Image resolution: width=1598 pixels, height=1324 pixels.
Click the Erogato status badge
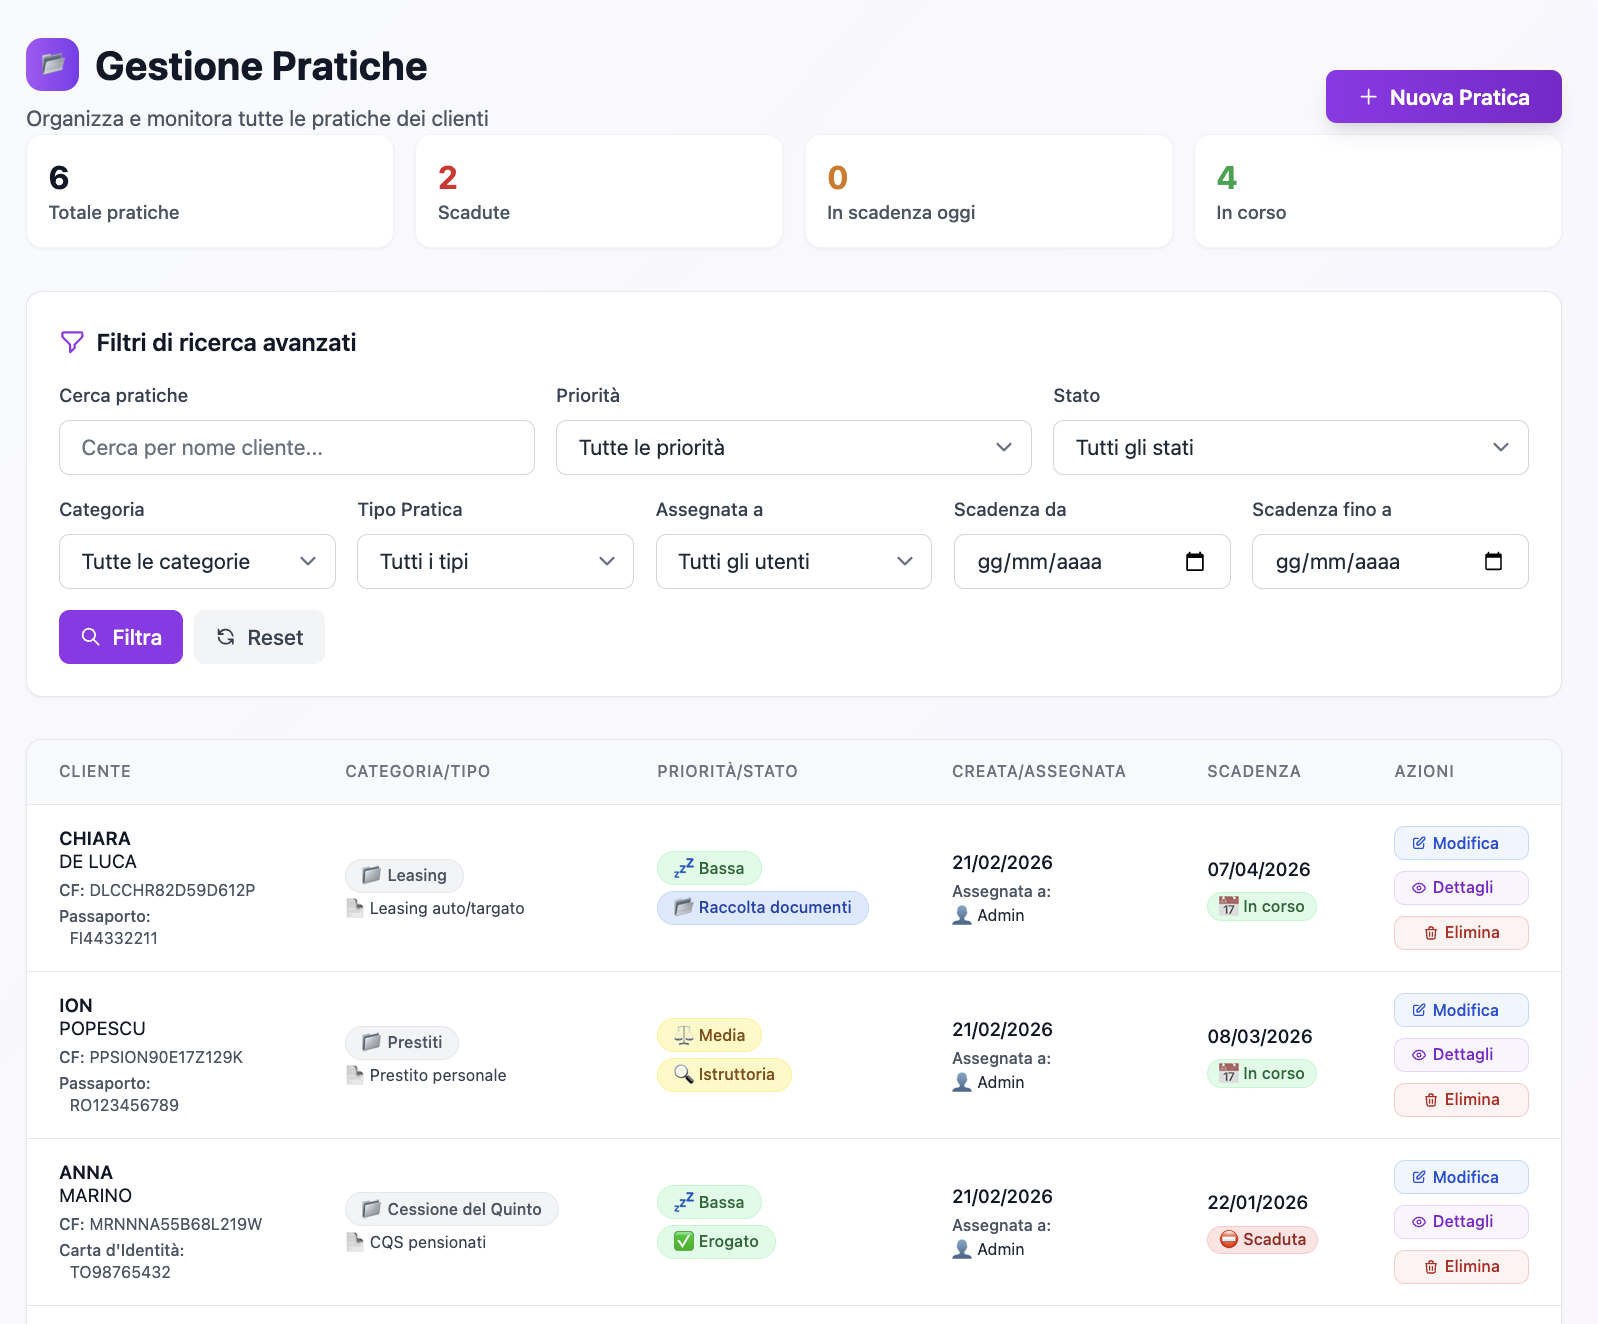click(x=716, y=1242)
